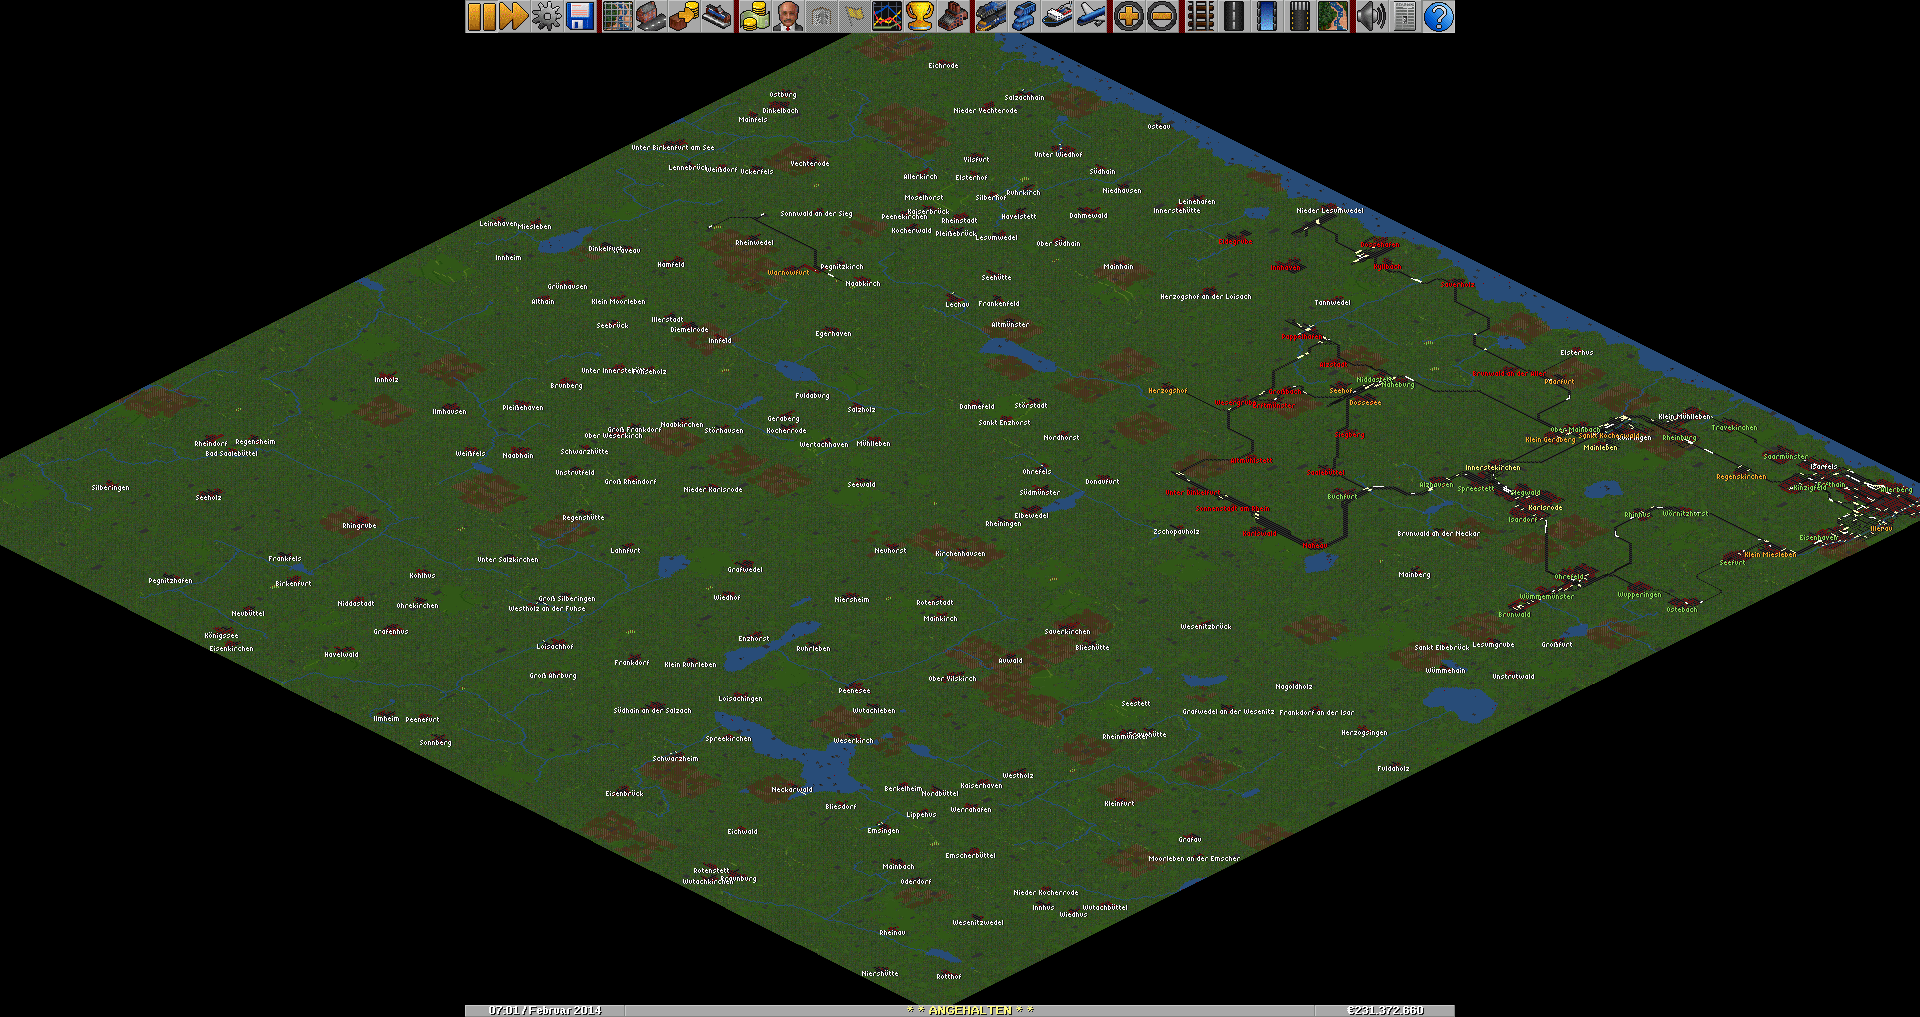
Task: Click the town name Elsterhus
Action: 1576,353
